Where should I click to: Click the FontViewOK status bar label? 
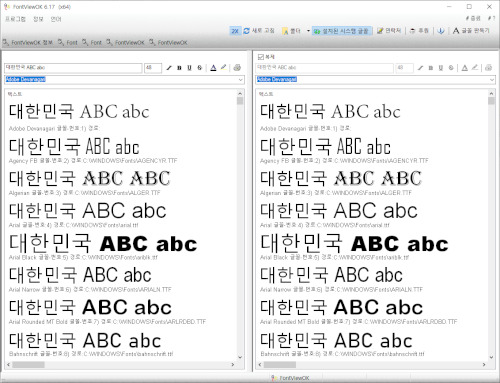click(290, 378)
